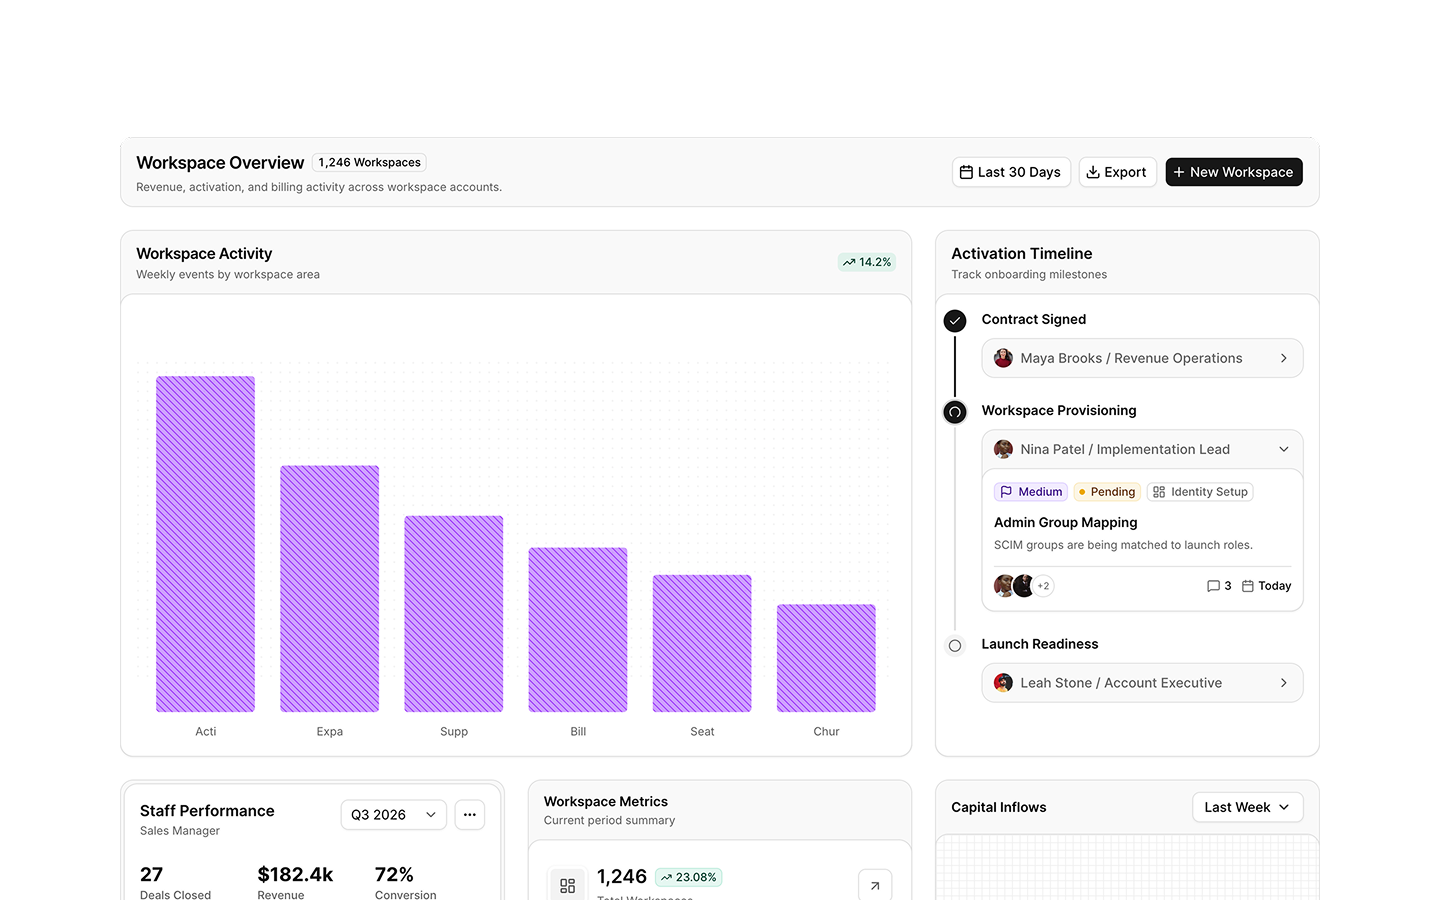Click Leah Stone avatar
The height and width of the screenshot is (900, 1440).
point(1003,683)
